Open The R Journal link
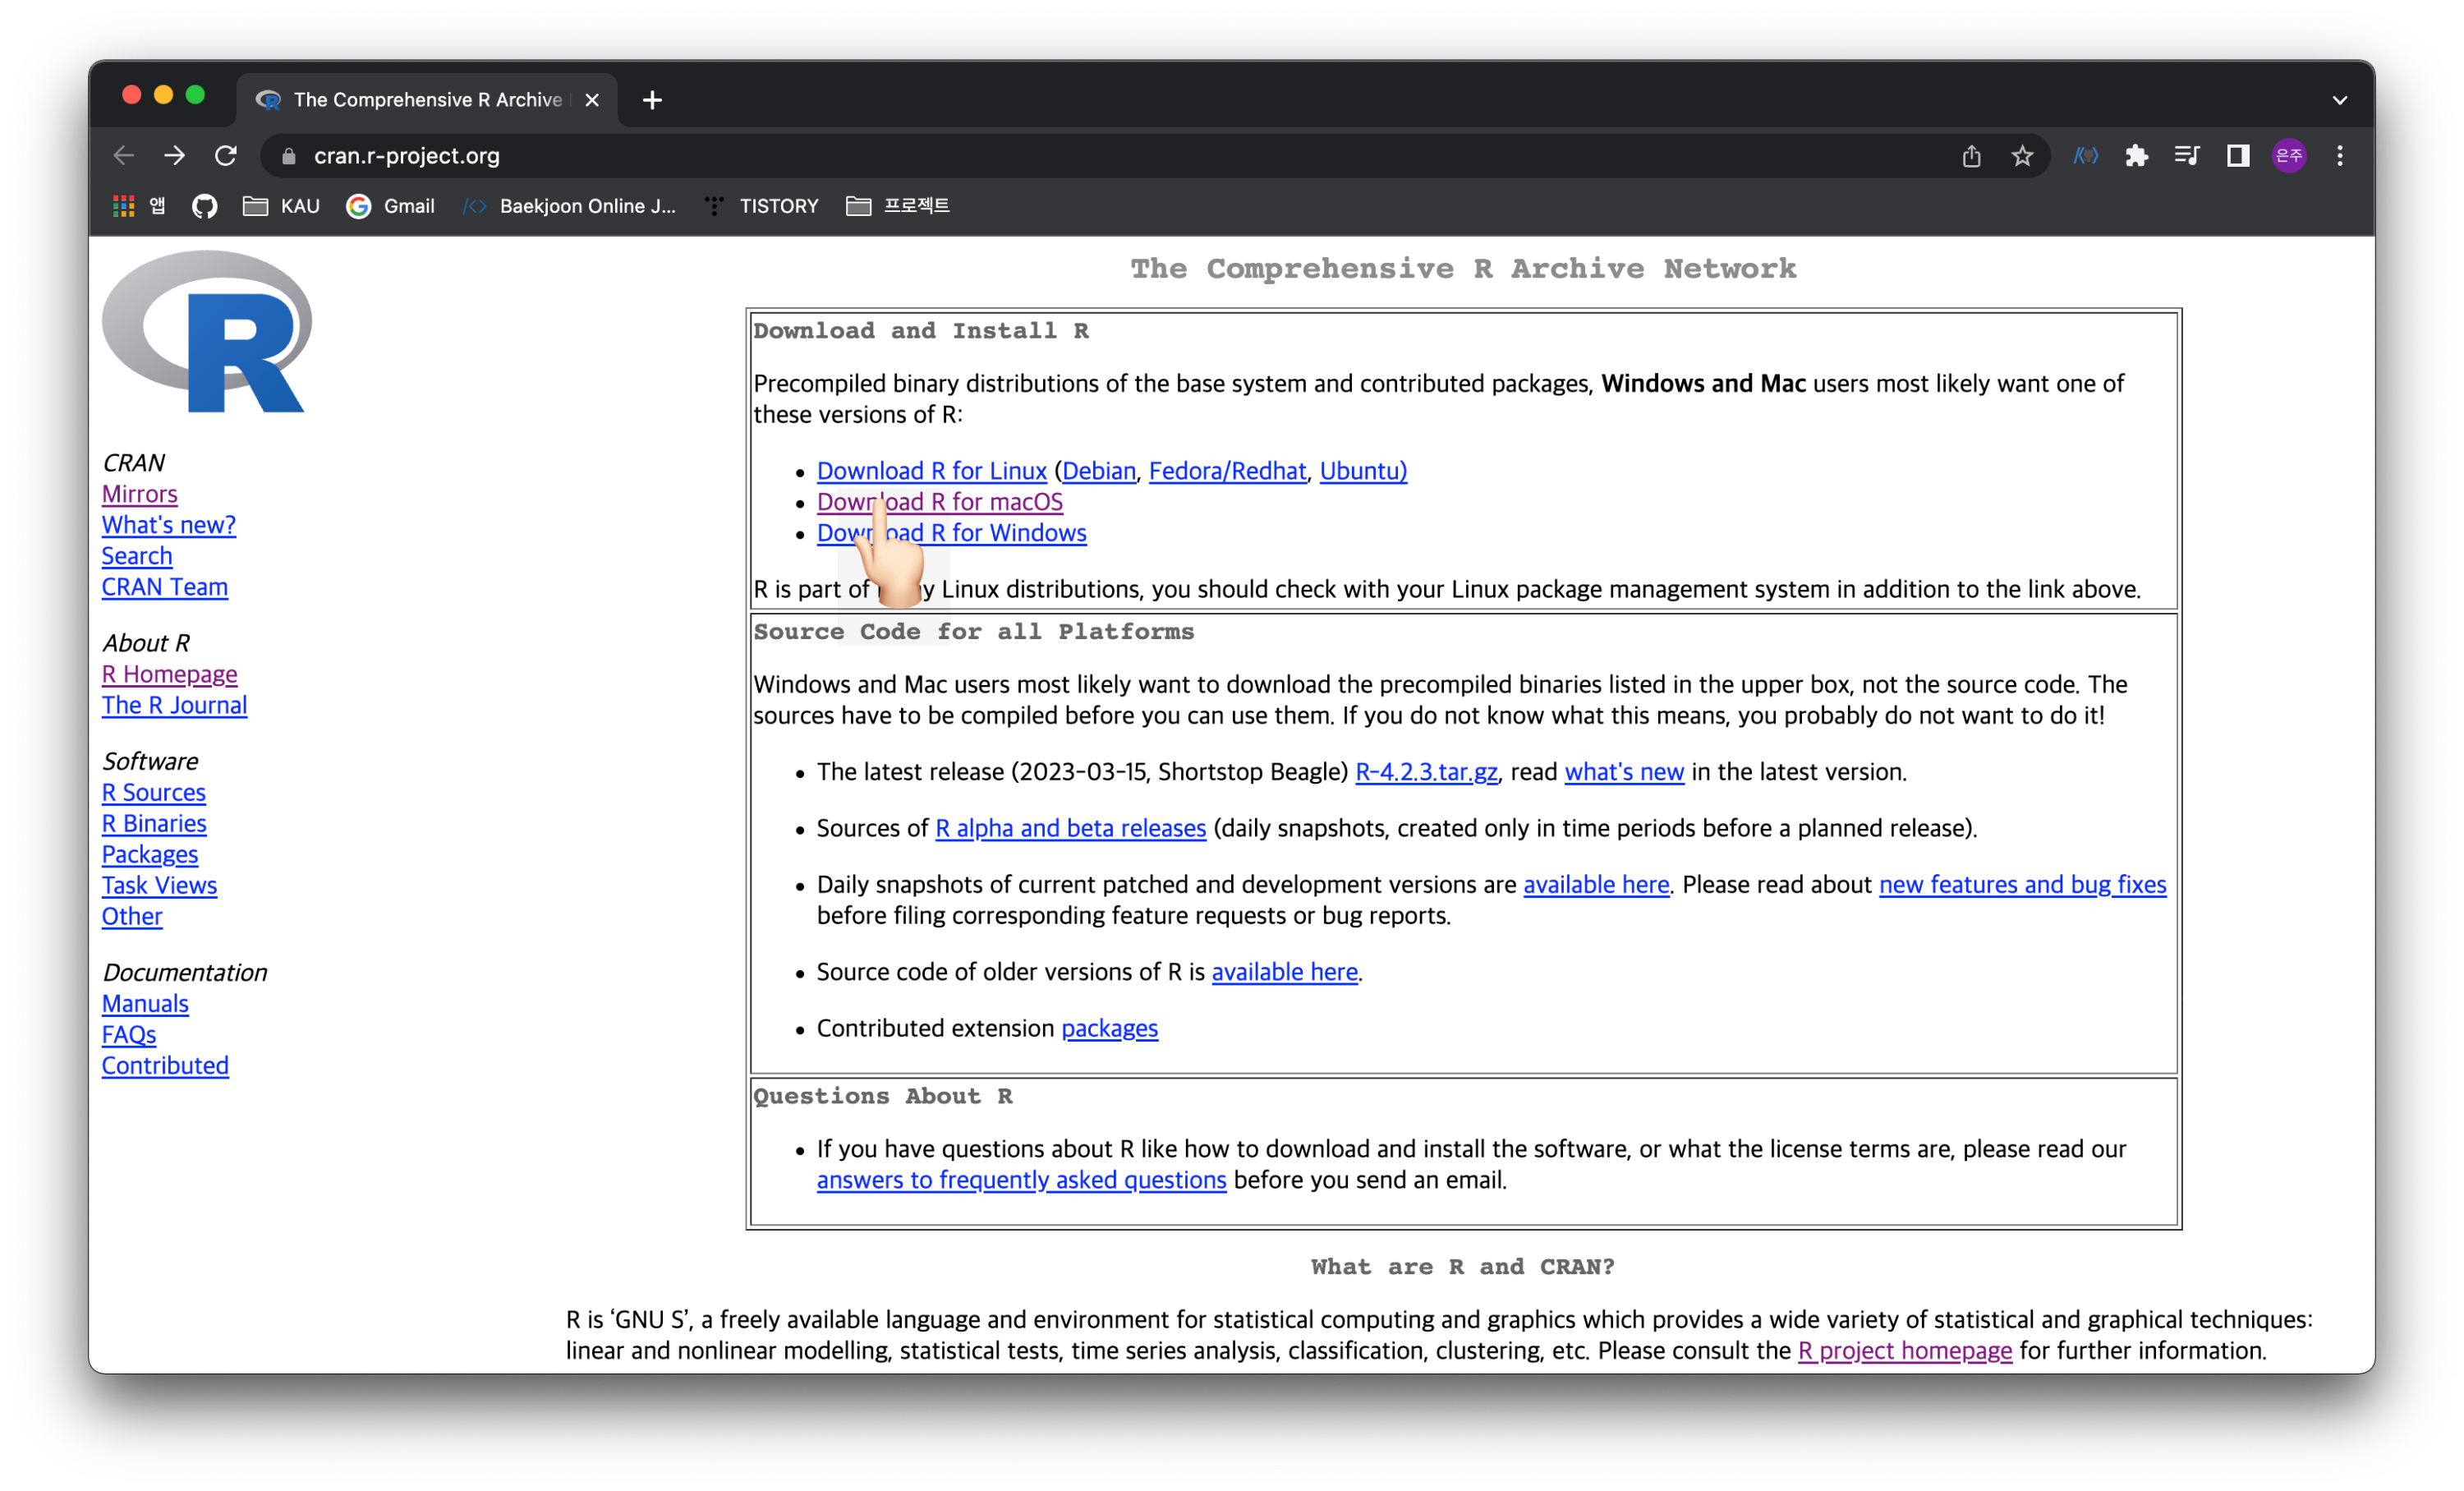 click(x=175, y=705)
